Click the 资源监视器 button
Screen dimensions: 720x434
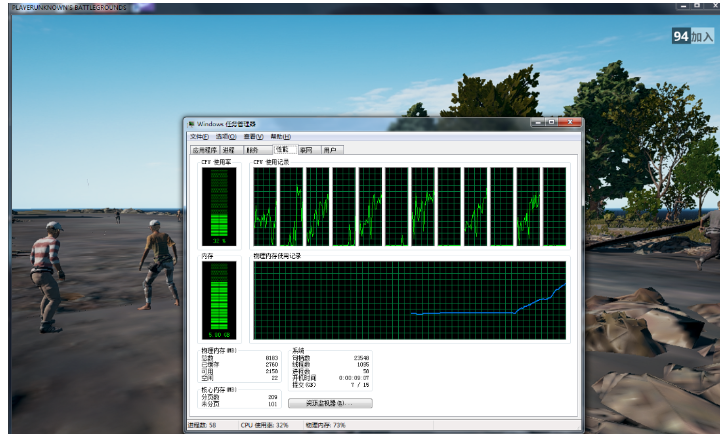pos(330,403)
